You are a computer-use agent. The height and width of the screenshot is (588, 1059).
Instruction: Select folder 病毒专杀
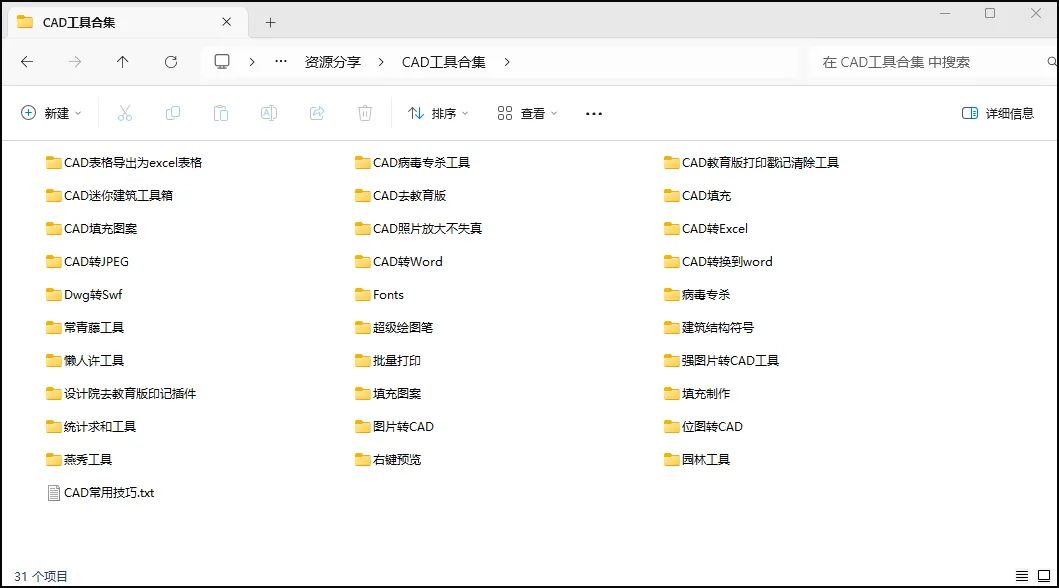point(698,295)
